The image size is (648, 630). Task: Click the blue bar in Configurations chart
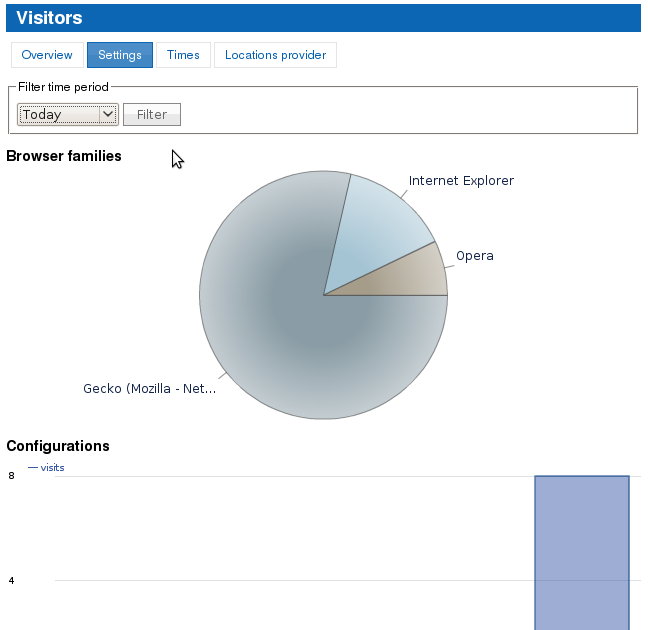581,550
